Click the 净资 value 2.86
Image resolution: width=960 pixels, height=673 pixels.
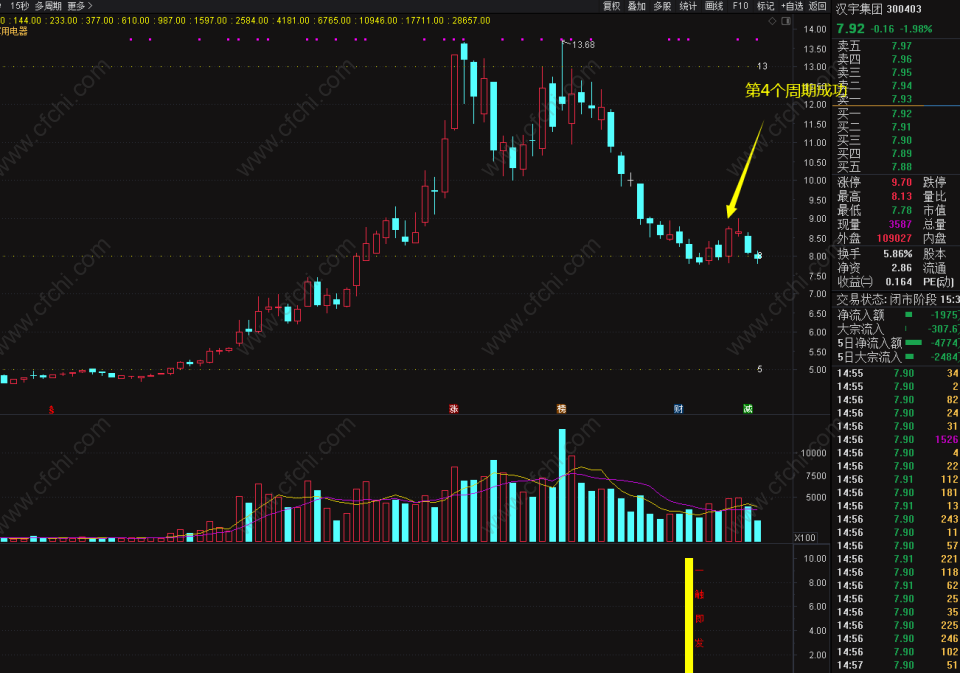(x=901, y=268)
